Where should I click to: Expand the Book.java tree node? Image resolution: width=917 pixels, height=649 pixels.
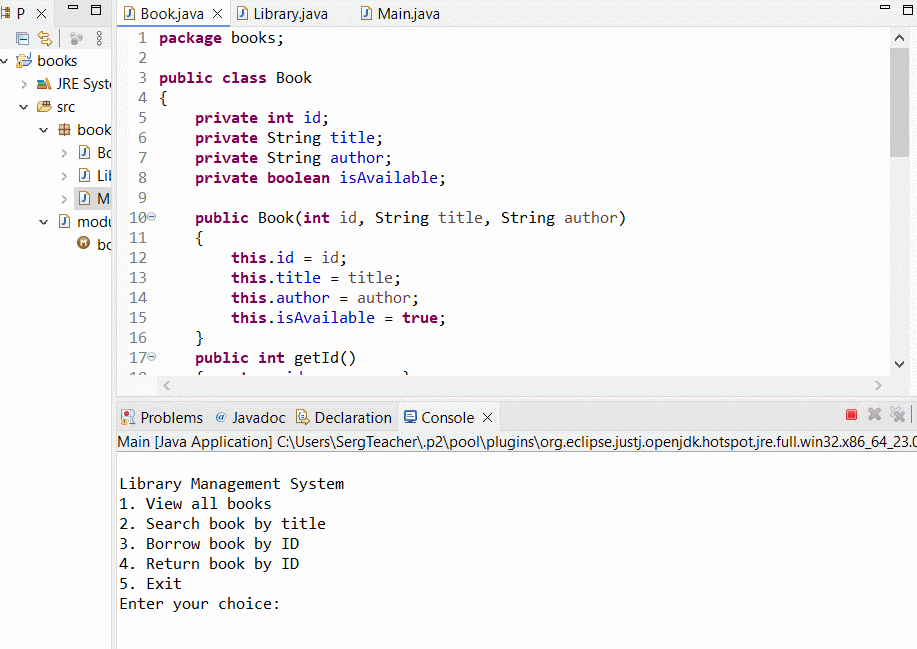(64, 153)
